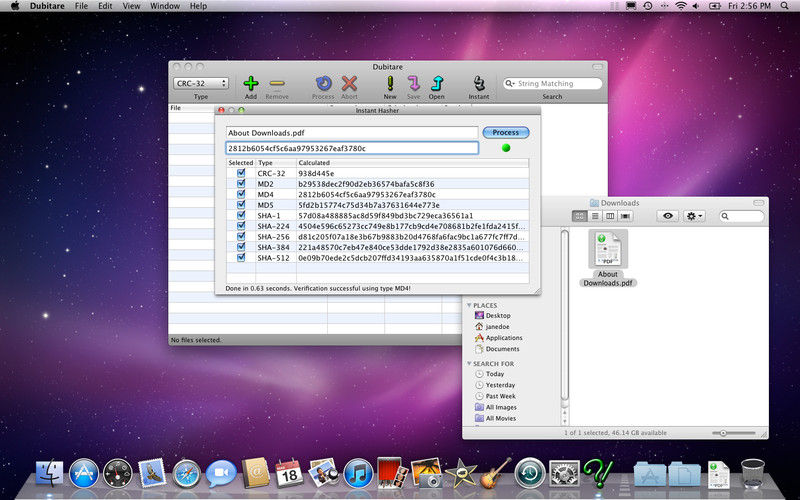Viewport: 800px width, 500px height.
Task: Open System Preferences from the Dock
Action: (564, 473)
